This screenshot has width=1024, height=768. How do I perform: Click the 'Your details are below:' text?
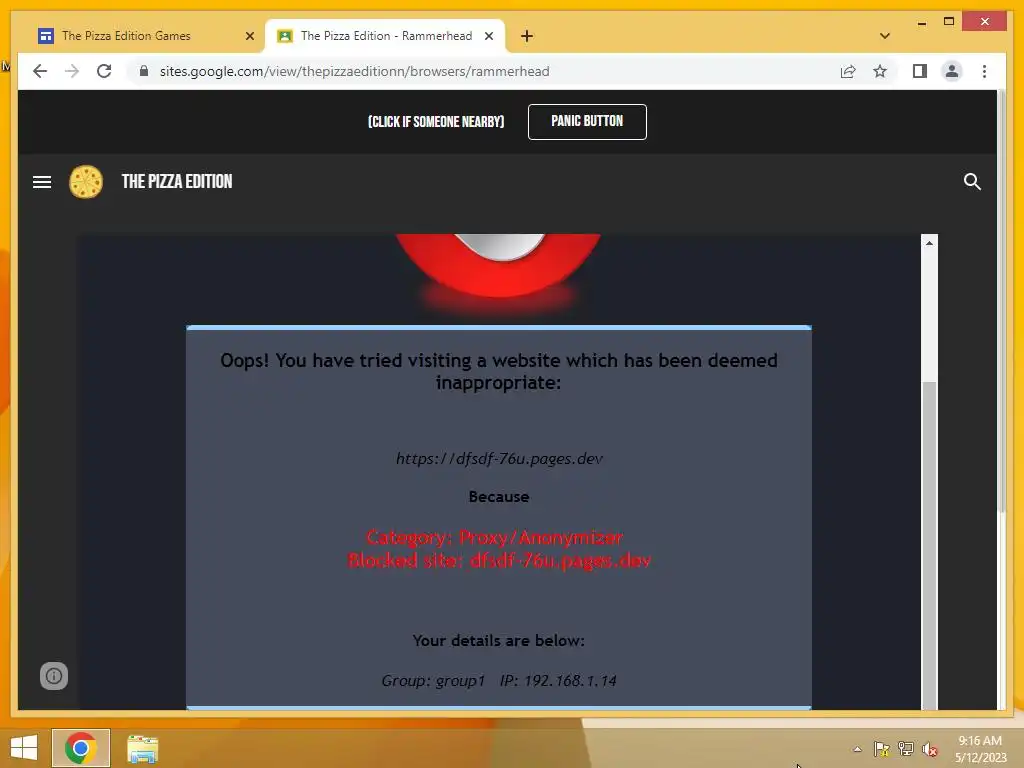pos(498,641)
